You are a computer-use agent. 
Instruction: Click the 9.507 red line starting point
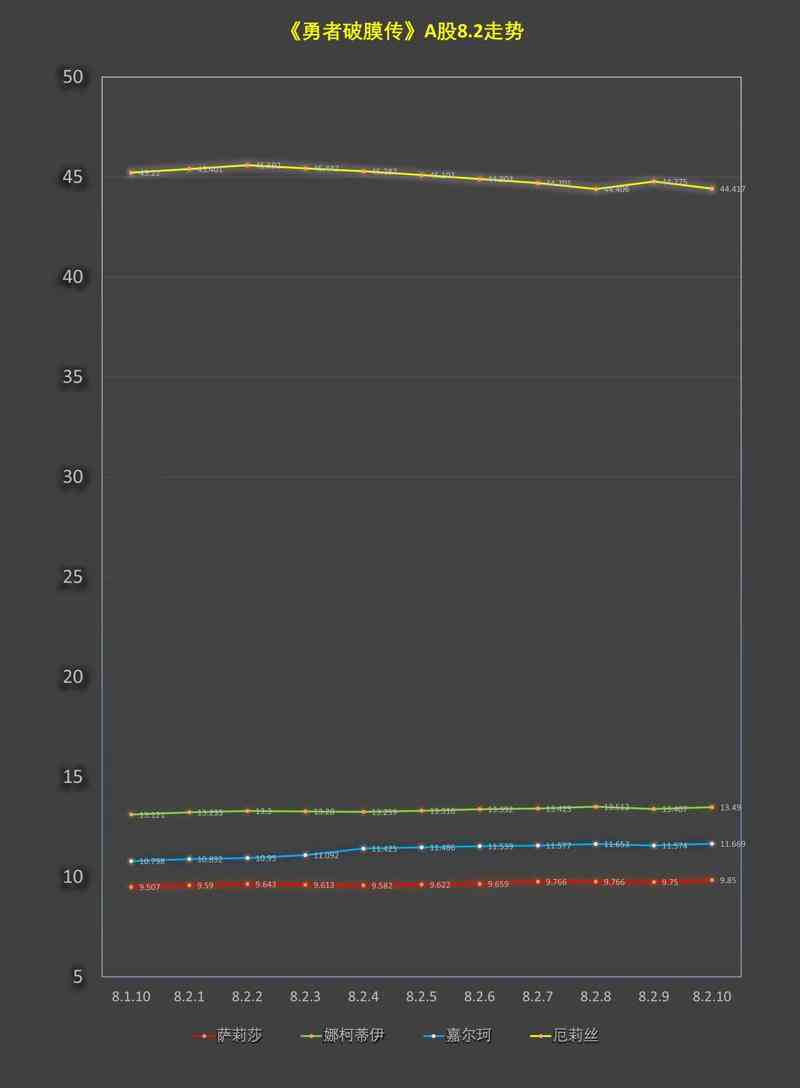point(131,887)
